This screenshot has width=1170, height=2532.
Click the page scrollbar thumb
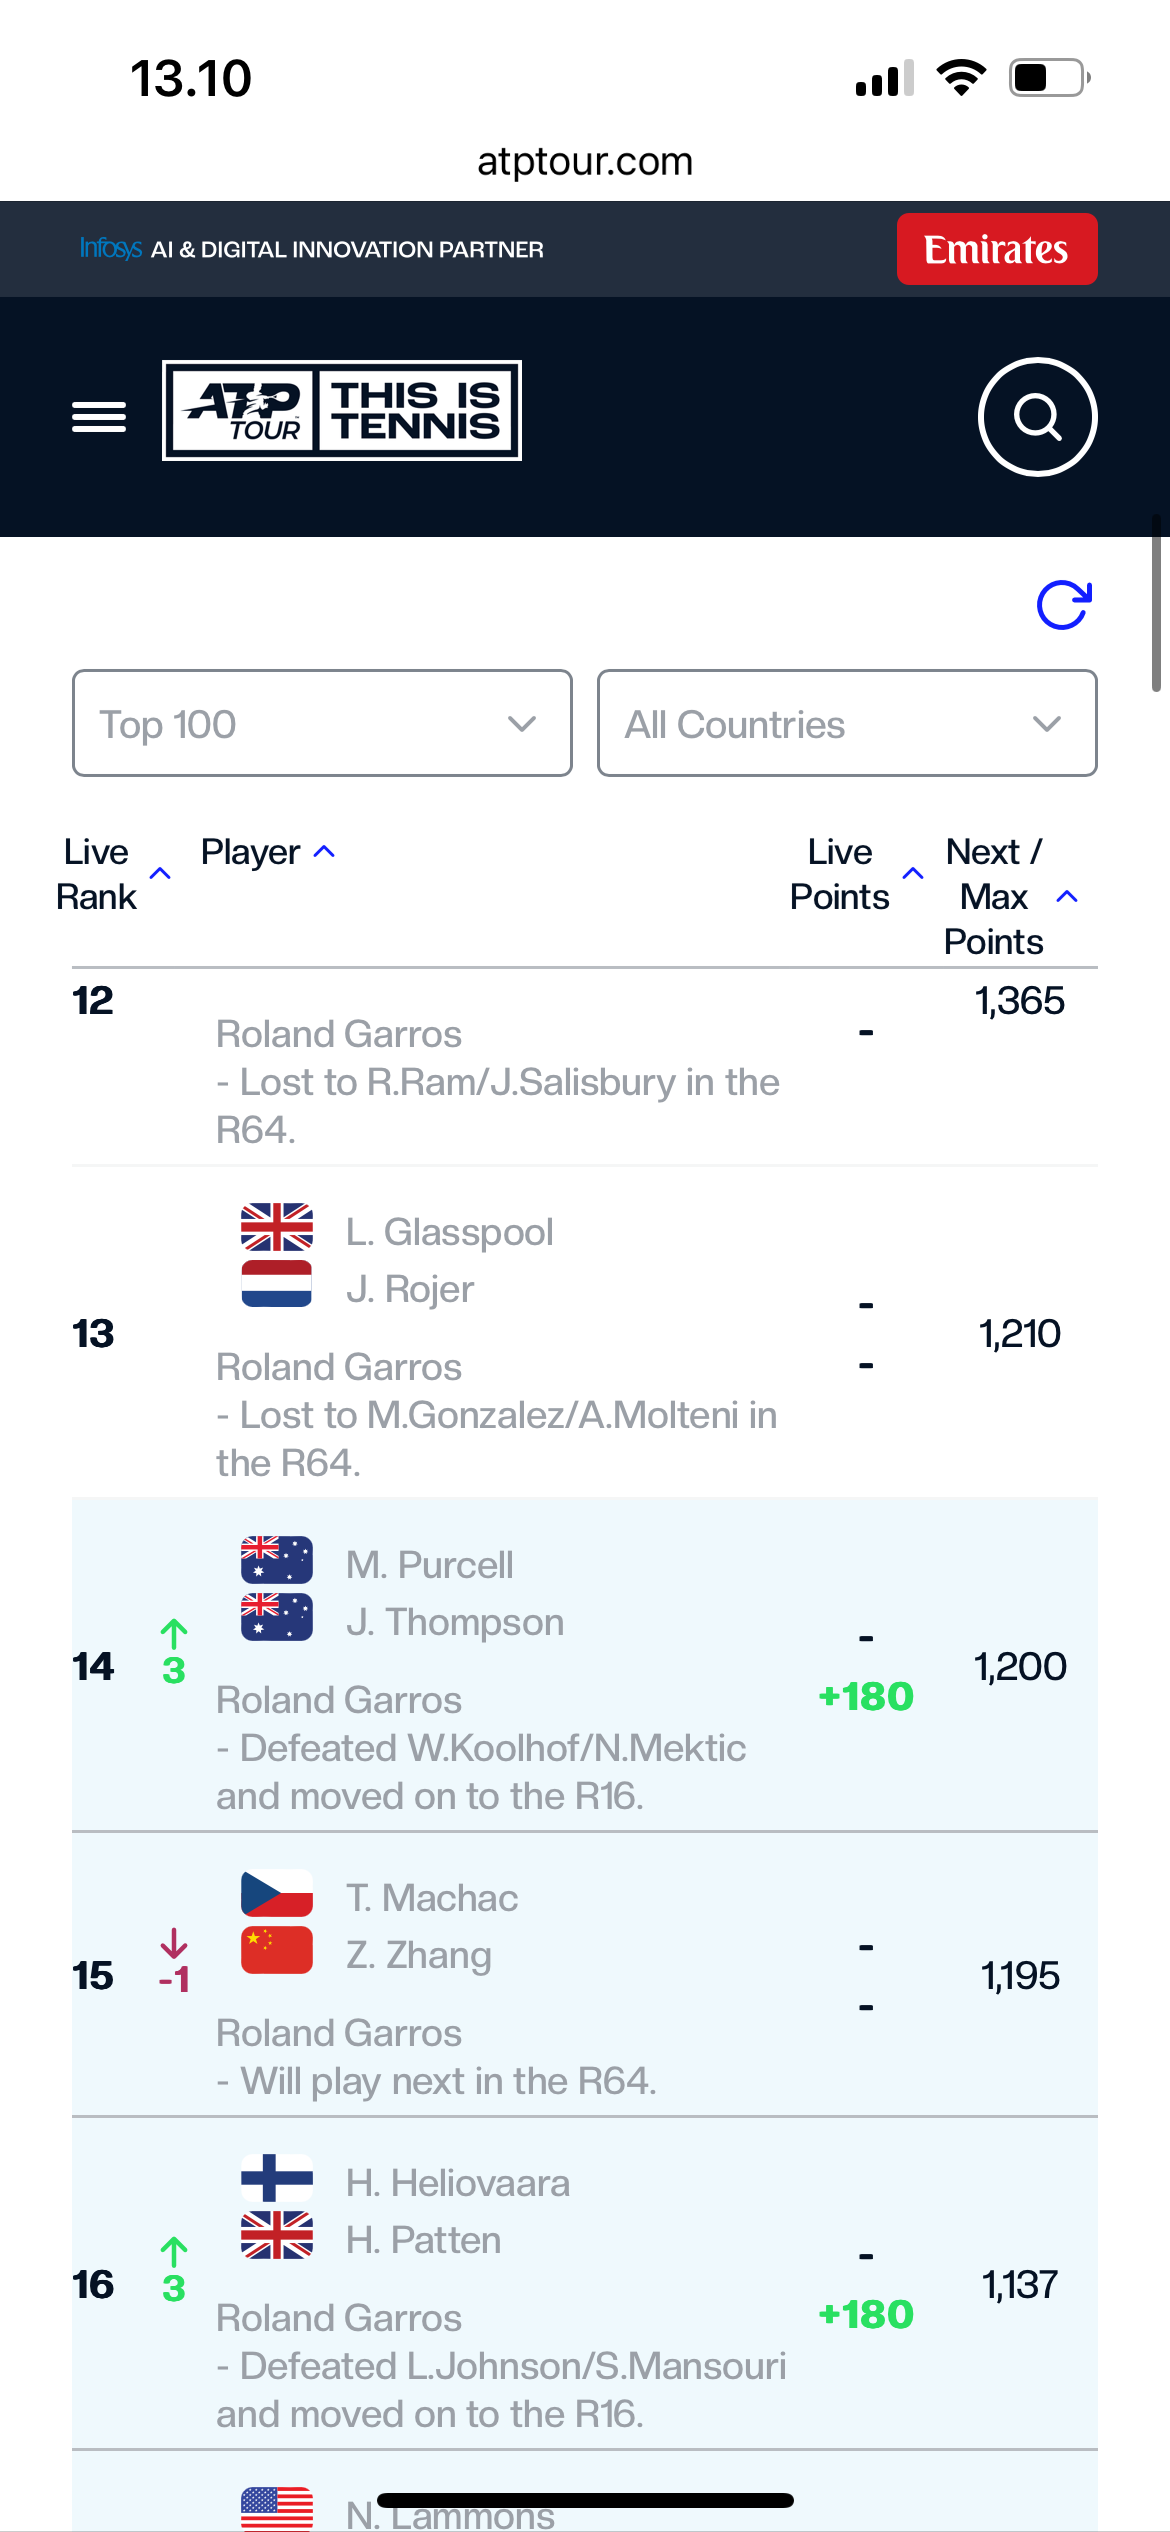pyautogui.click(x=1157, y=604)
